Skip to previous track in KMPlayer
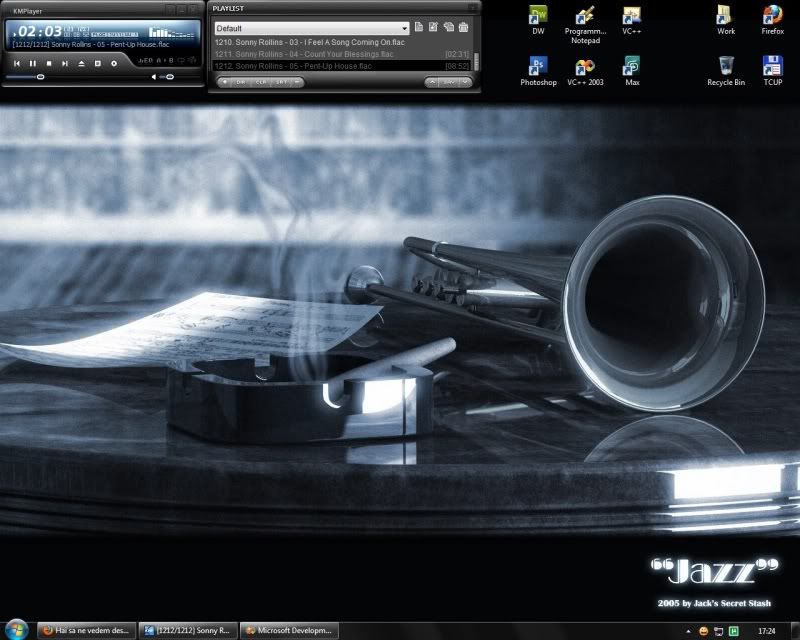This screenshot has width=800, height=640. [x=17, y=63]
